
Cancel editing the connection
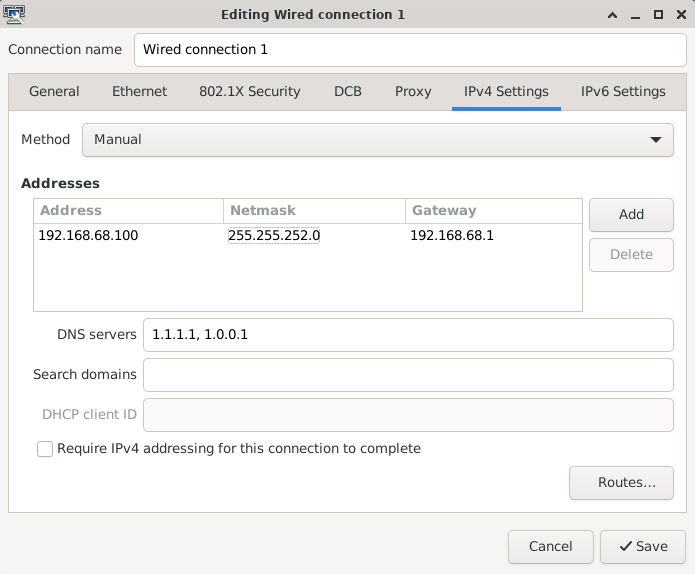click(551, 547)
